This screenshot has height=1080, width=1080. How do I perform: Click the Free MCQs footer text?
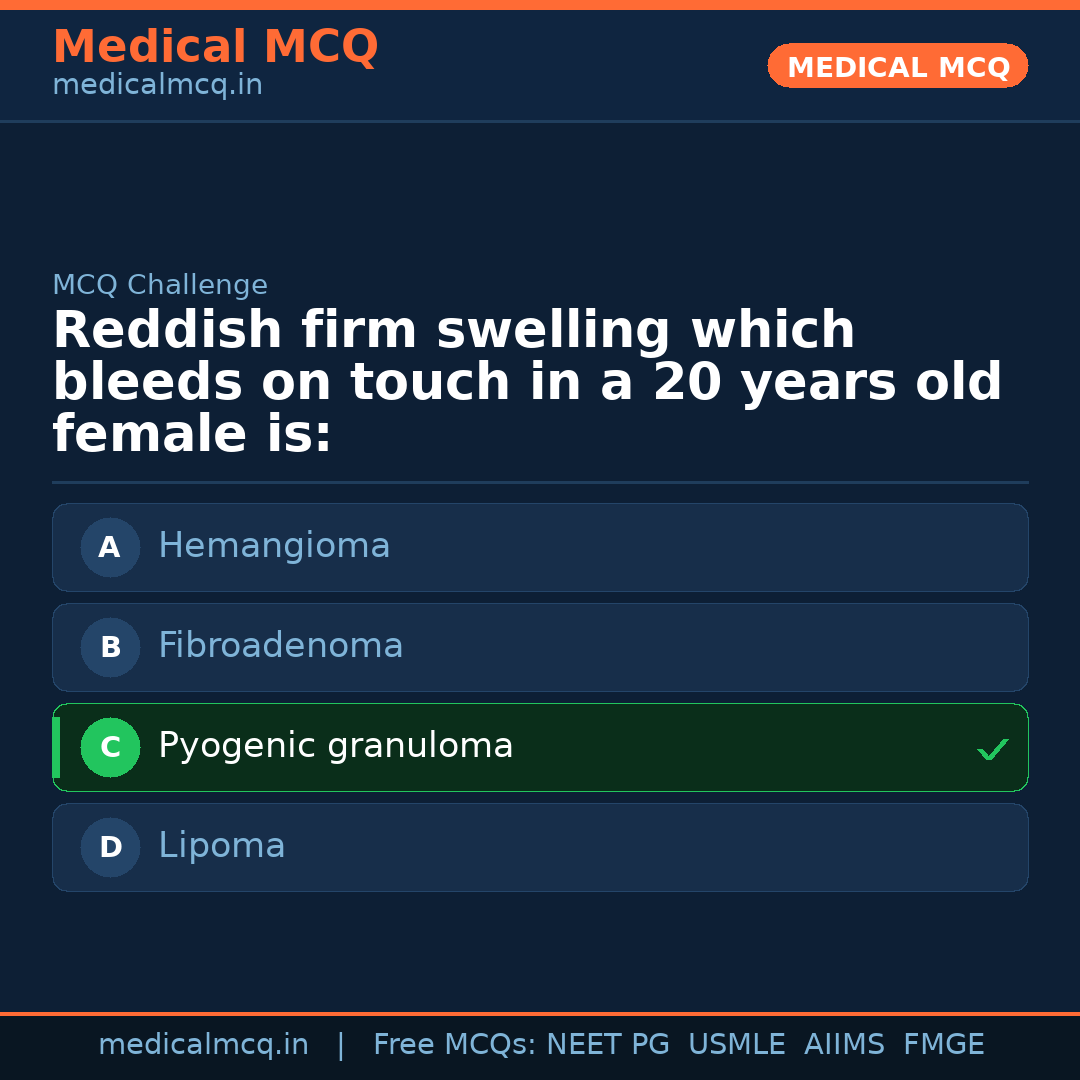pos(454,1045)
